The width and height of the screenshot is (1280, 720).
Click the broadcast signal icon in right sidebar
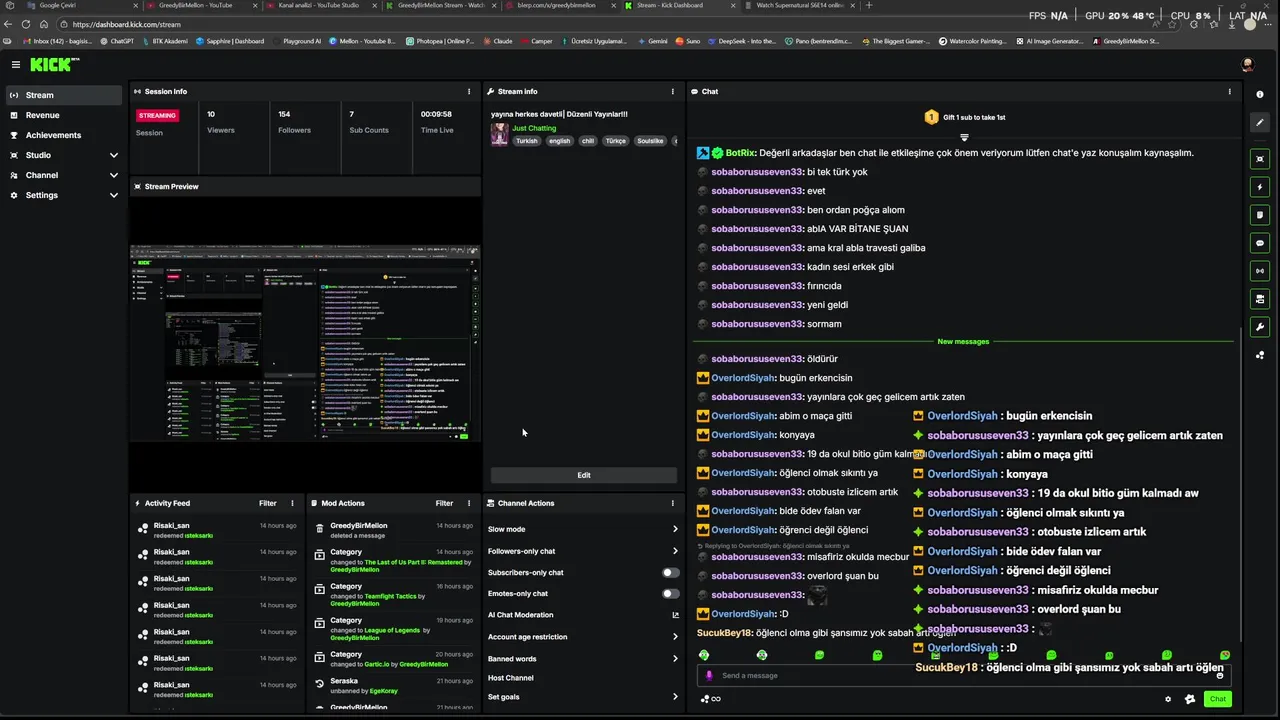click(x=1260, y=270)
